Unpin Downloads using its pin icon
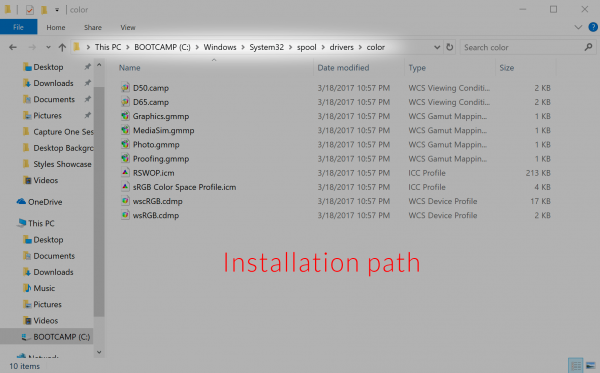 (88, 83)
